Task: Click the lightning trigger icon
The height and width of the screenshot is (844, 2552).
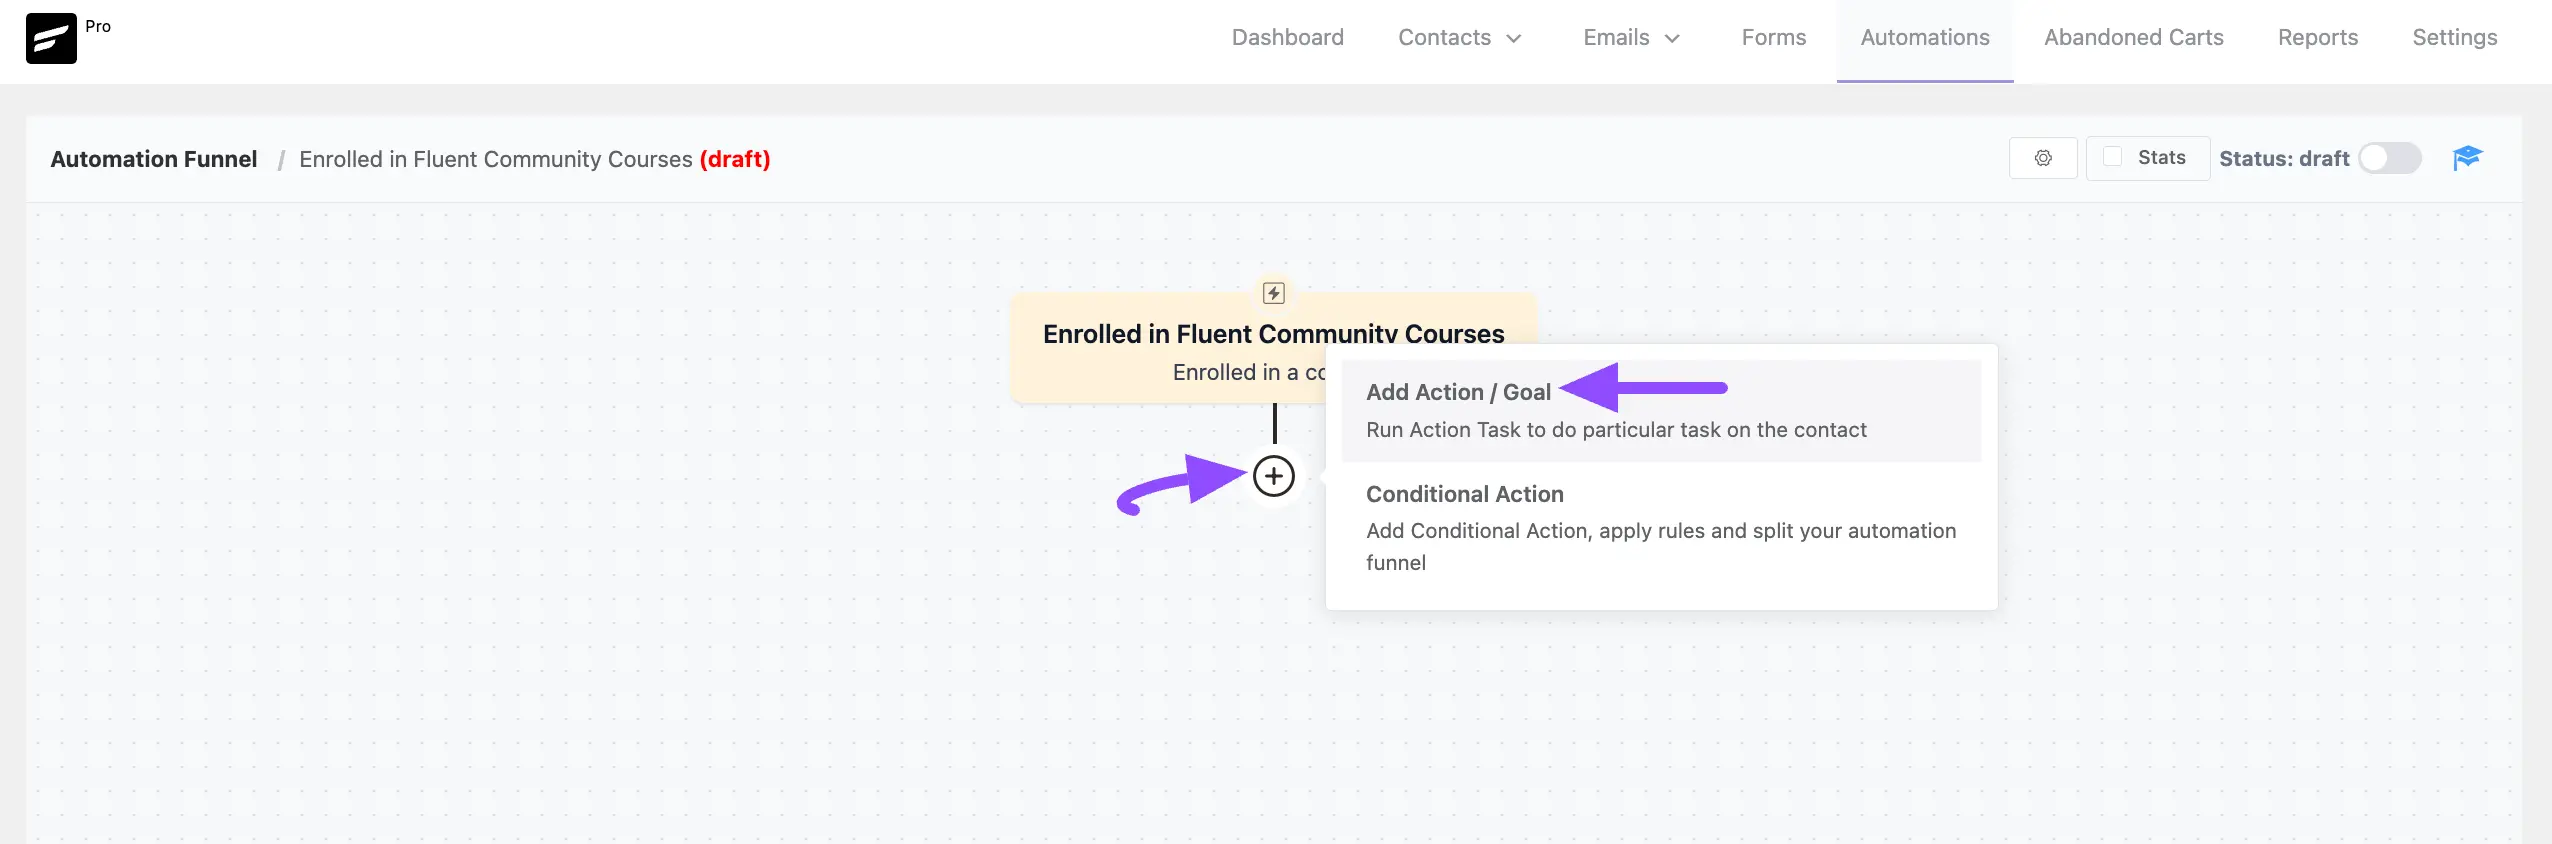Action: (x=1273, y=293)
